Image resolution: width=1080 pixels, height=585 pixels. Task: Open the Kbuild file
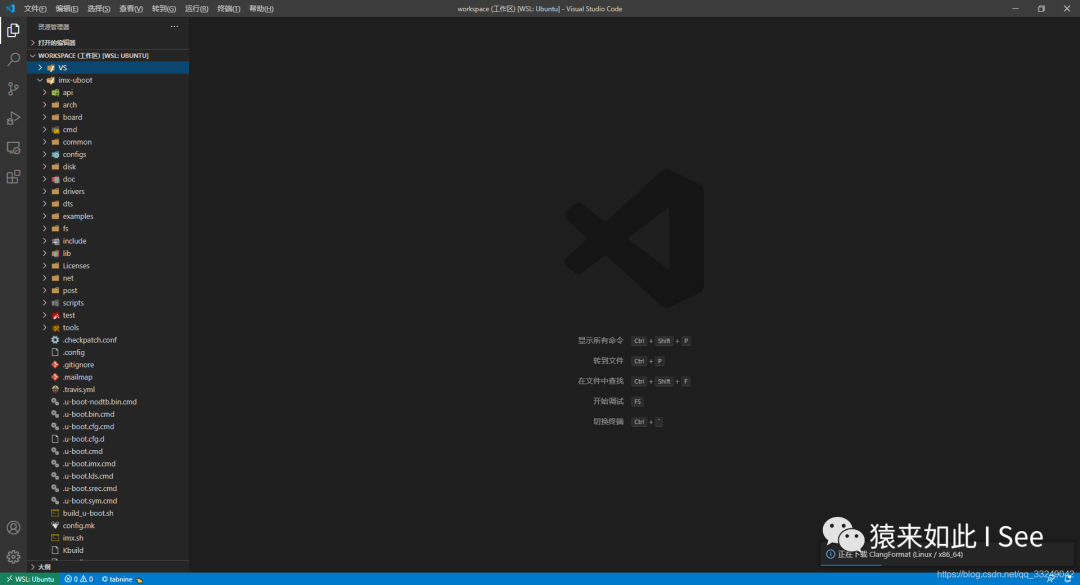click(x=108, y=551)
